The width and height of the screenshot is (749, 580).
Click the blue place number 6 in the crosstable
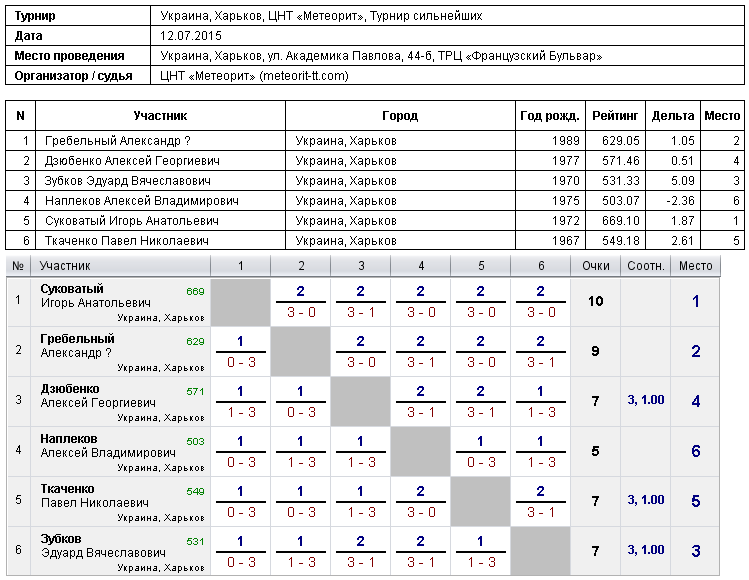pyautogui.click(x=696, y=451)
